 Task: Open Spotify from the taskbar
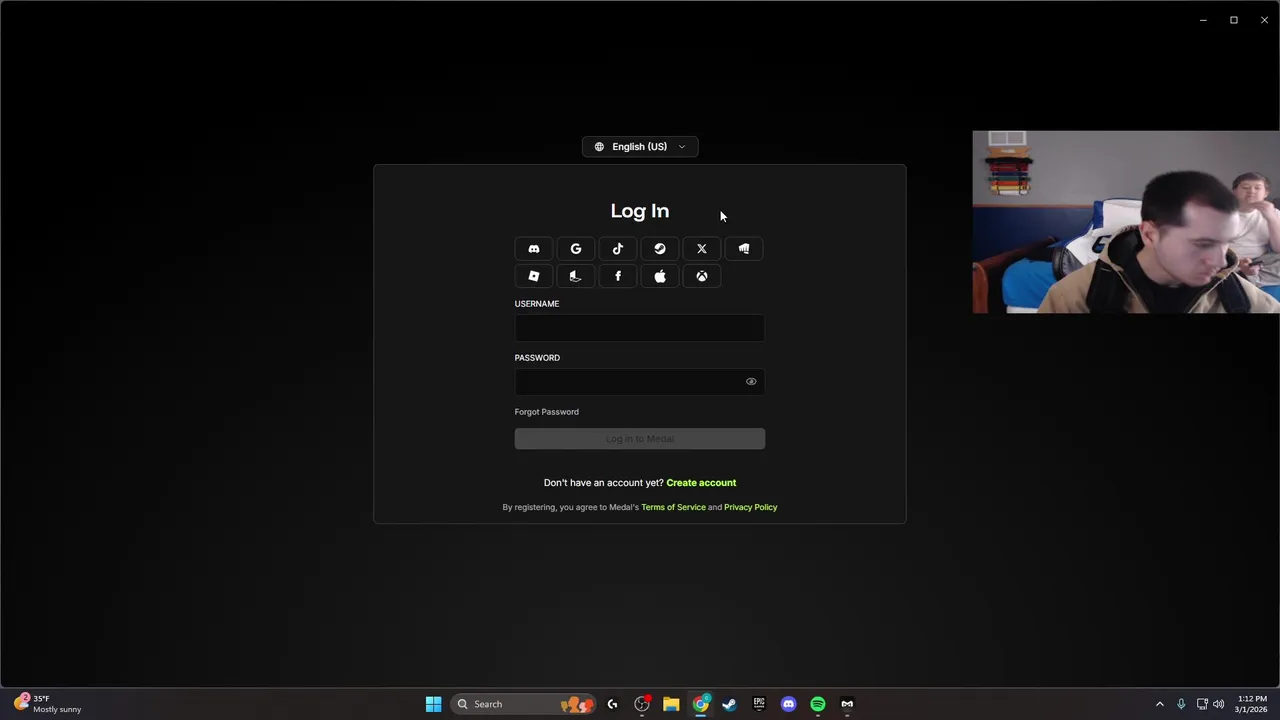click(x=818, y=704)
